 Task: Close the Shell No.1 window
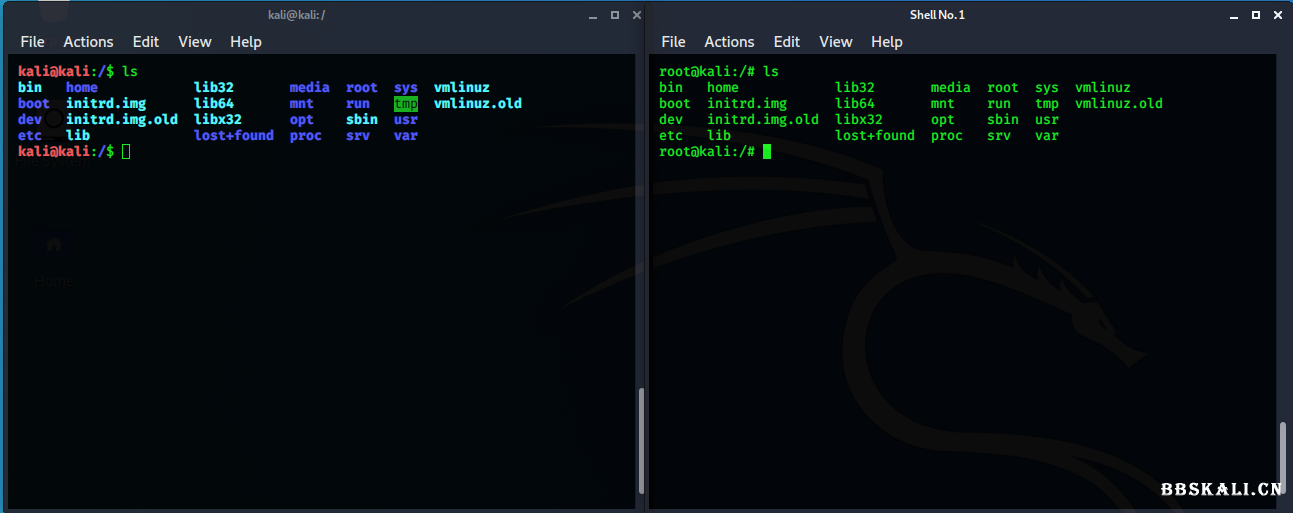1276,15
